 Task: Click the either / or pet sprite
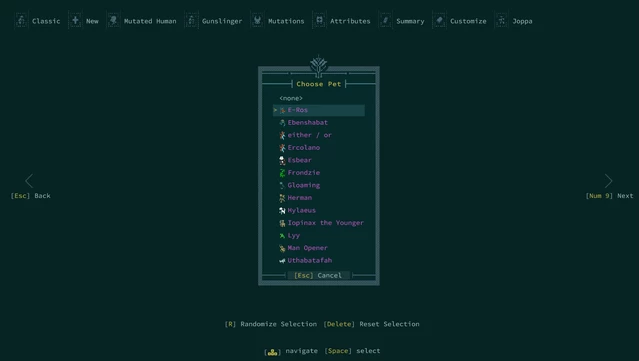tap(282, 135)
